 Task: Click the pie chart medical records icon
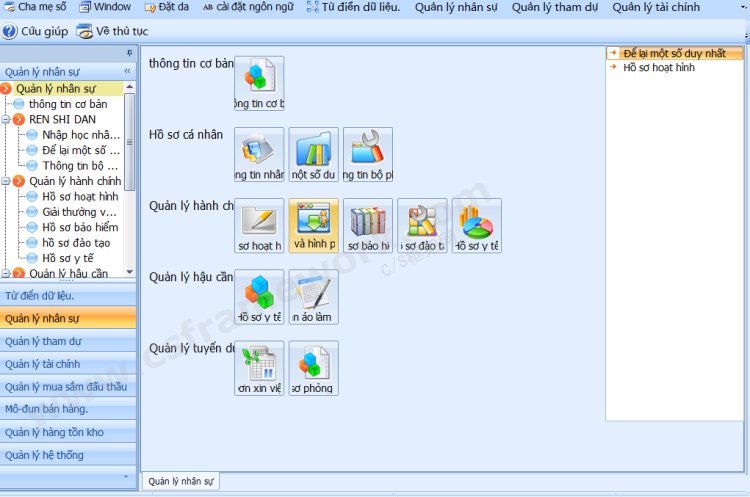477,224
